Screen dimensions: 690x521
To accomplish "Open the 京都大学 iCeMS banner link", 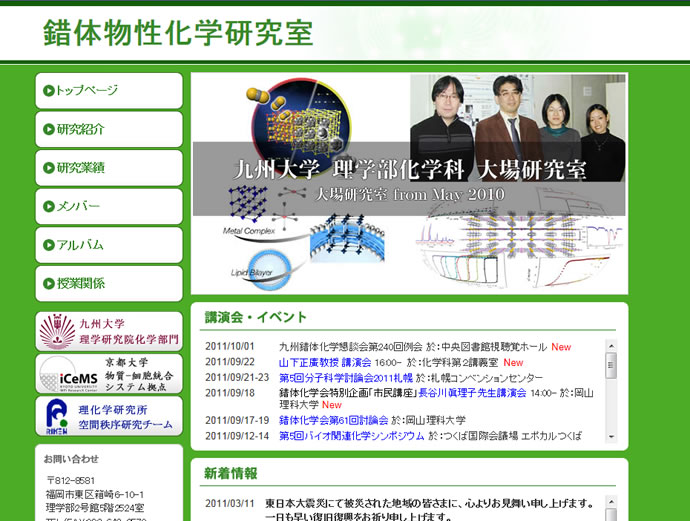I will [x=109, y=374].
